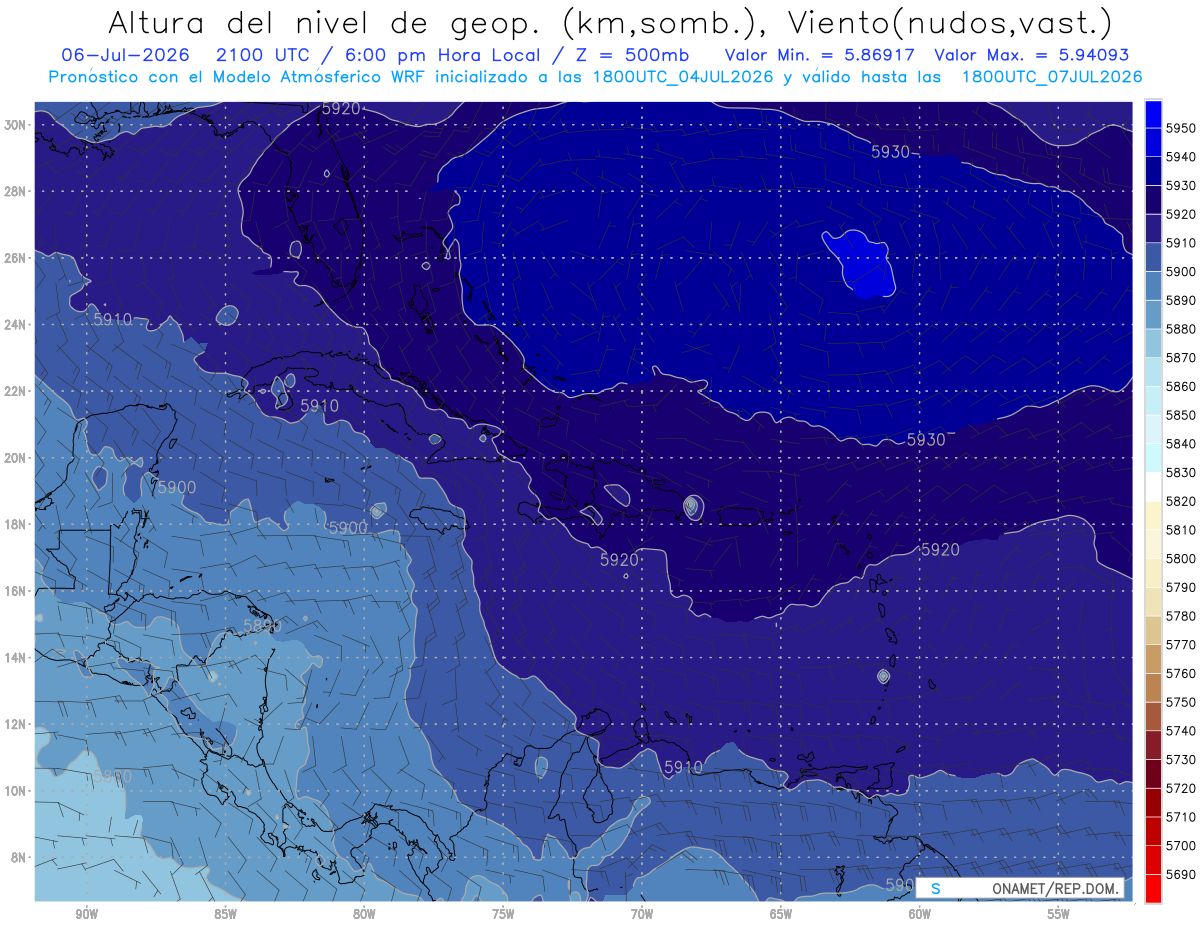Click the '8N' latitude axis label

tap(18, 857)
